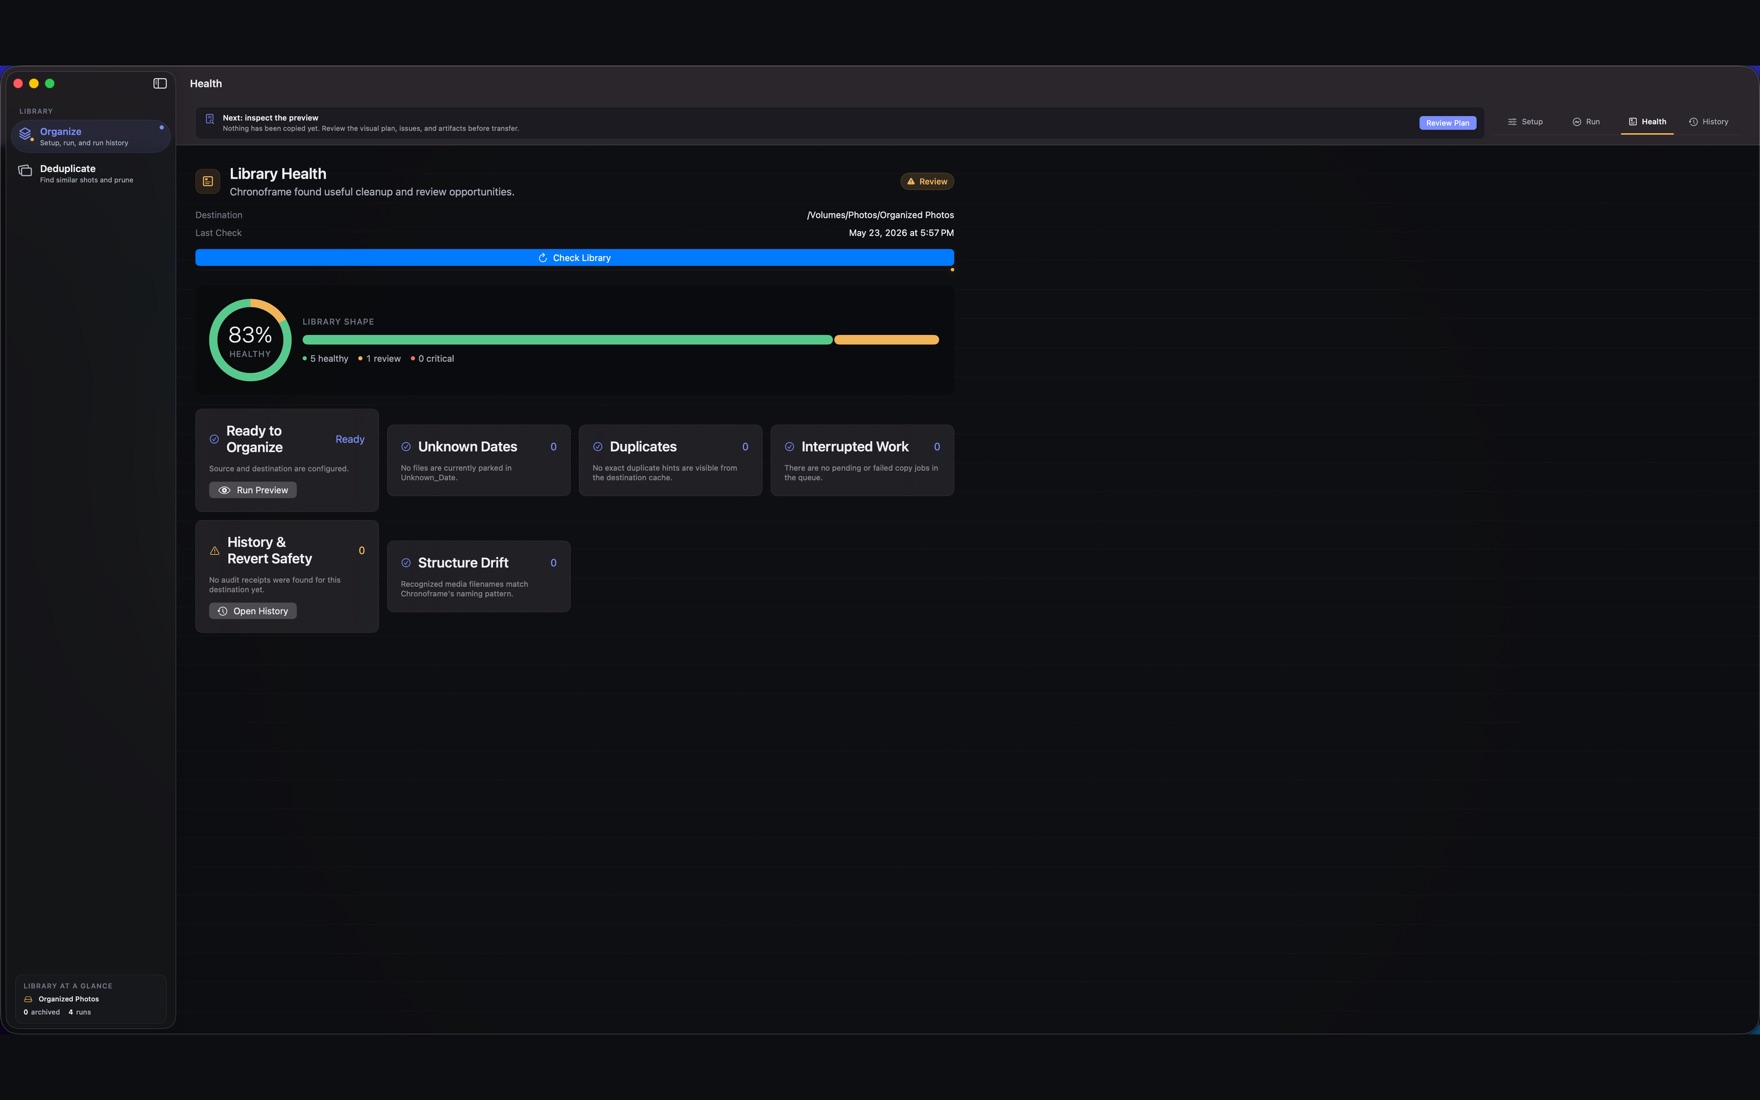
Task: Click the "Next: inspect the preview" banner heading
Action: coord(270,118)
